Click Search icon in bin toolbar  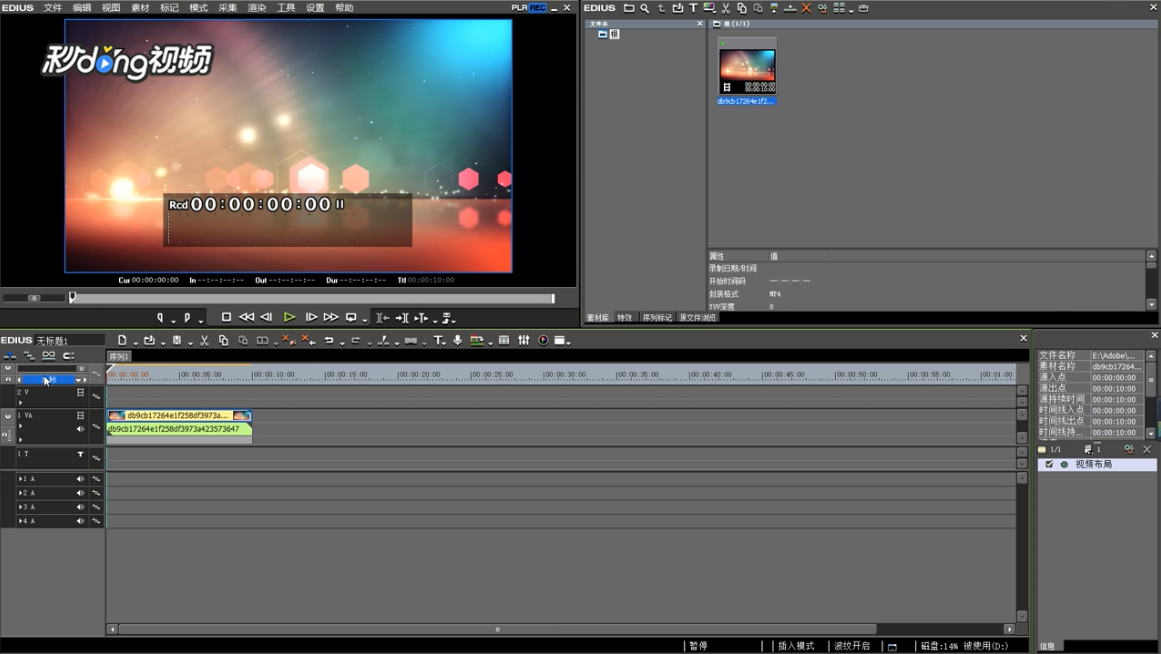(645, 8)
